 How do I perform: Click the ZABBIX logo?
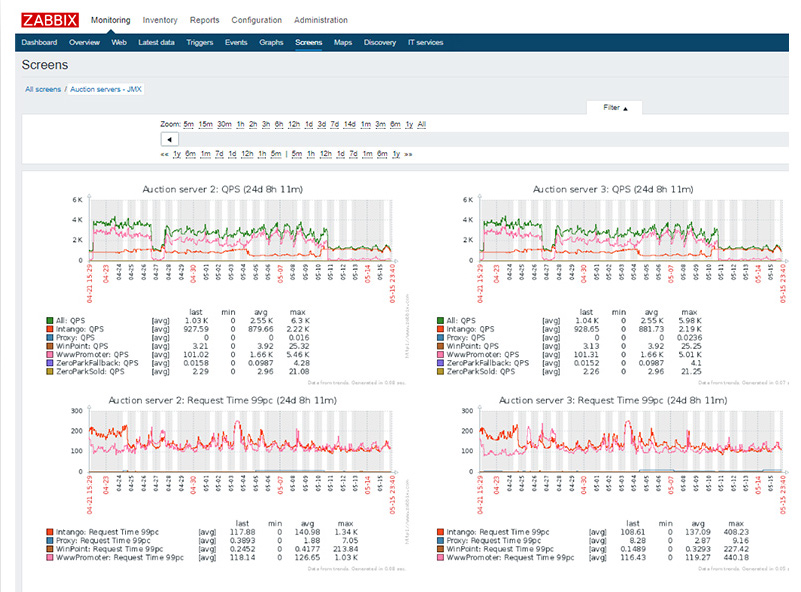click(50, 20)
